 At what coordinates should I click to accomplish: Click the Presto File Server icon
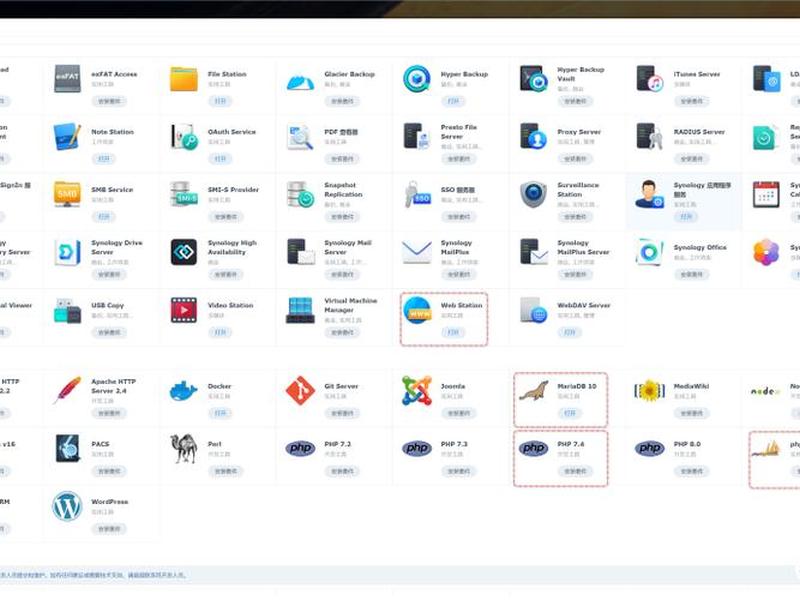[417, 136]
